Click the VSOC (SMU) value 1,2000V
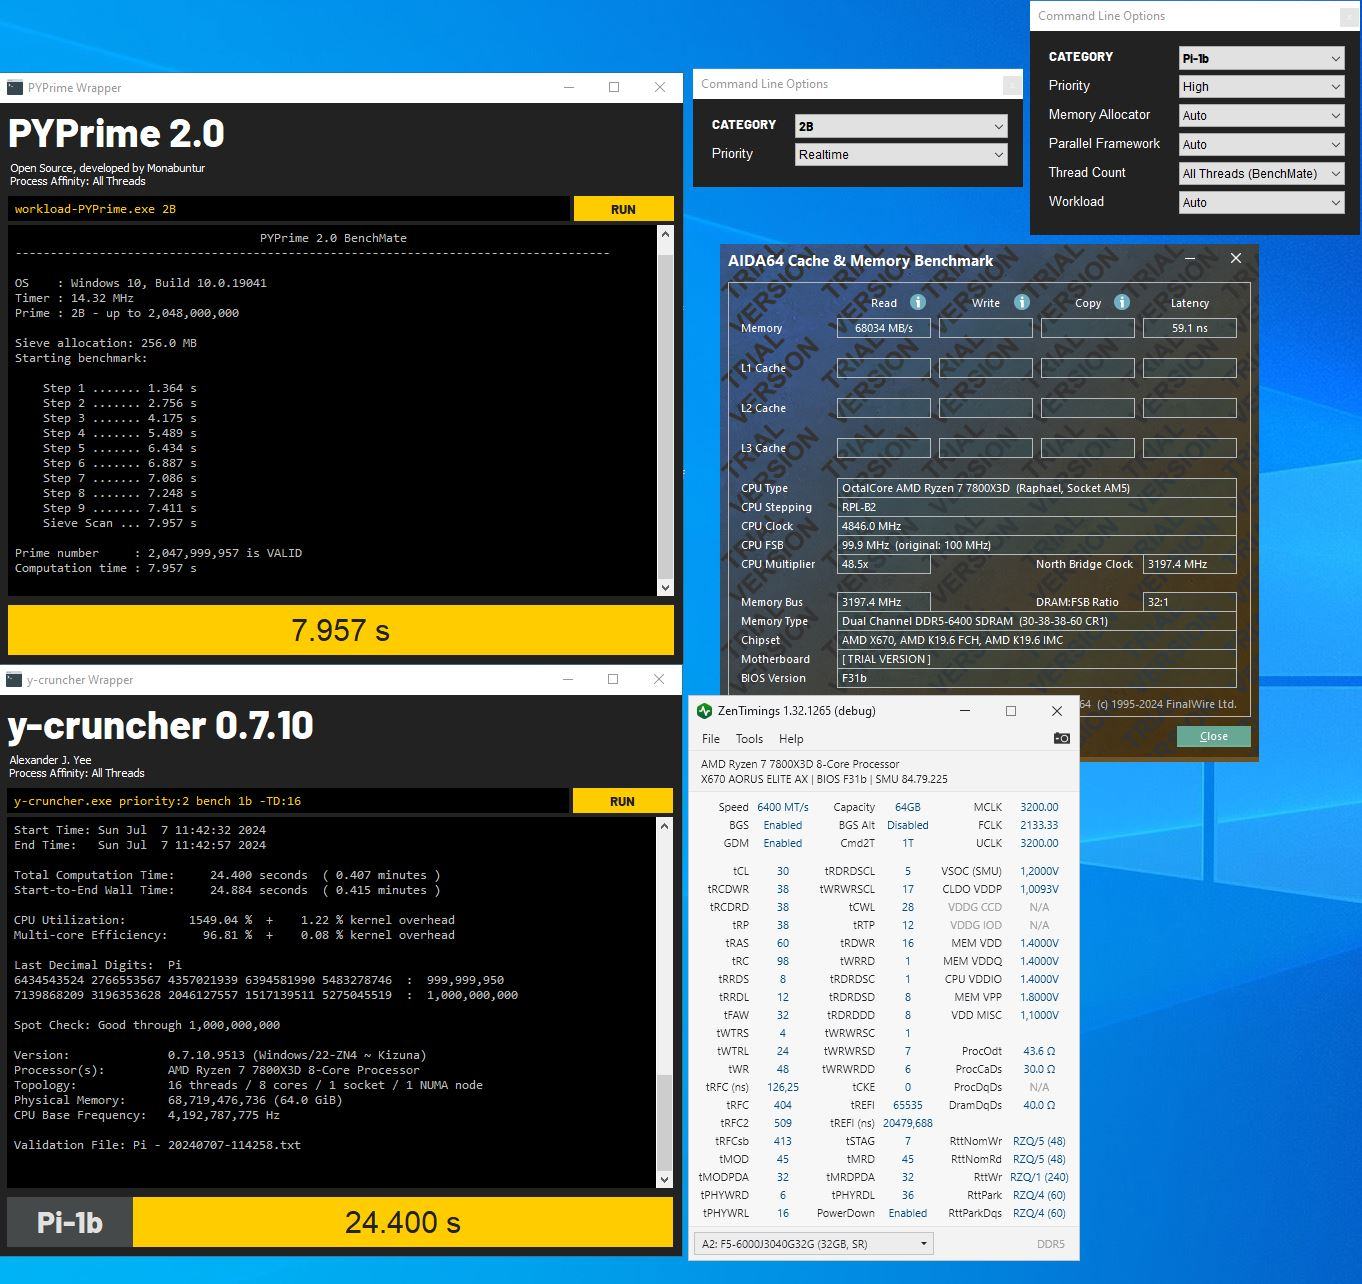This screenshot has height=1284, width=1362. pyautogui.click(x=1039, y=871)
